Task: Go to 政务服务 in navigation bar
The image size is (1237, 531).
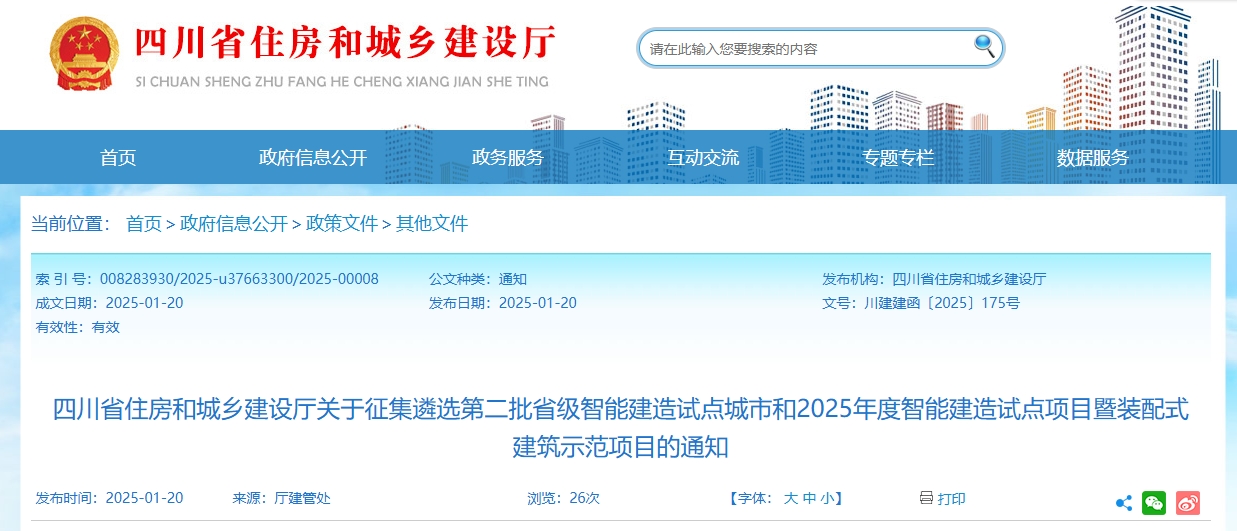Action: pyautogui.click(x=507, y=158)
